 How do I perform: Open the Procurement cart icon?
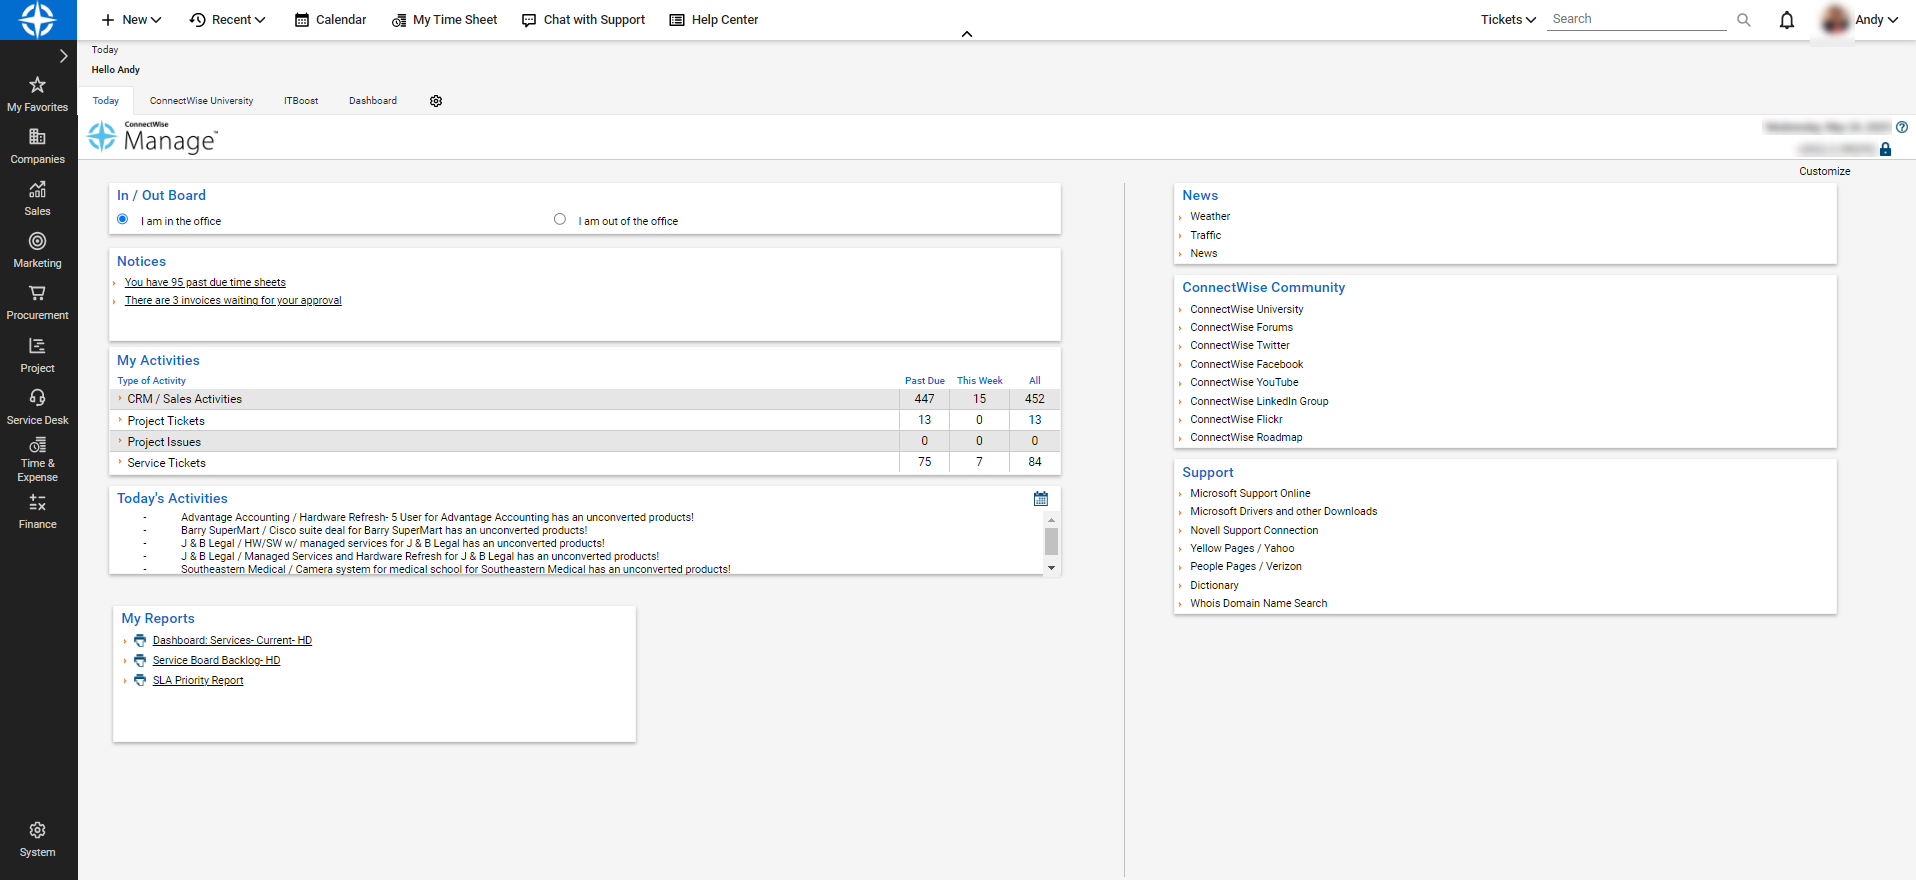tap(37, 294)
